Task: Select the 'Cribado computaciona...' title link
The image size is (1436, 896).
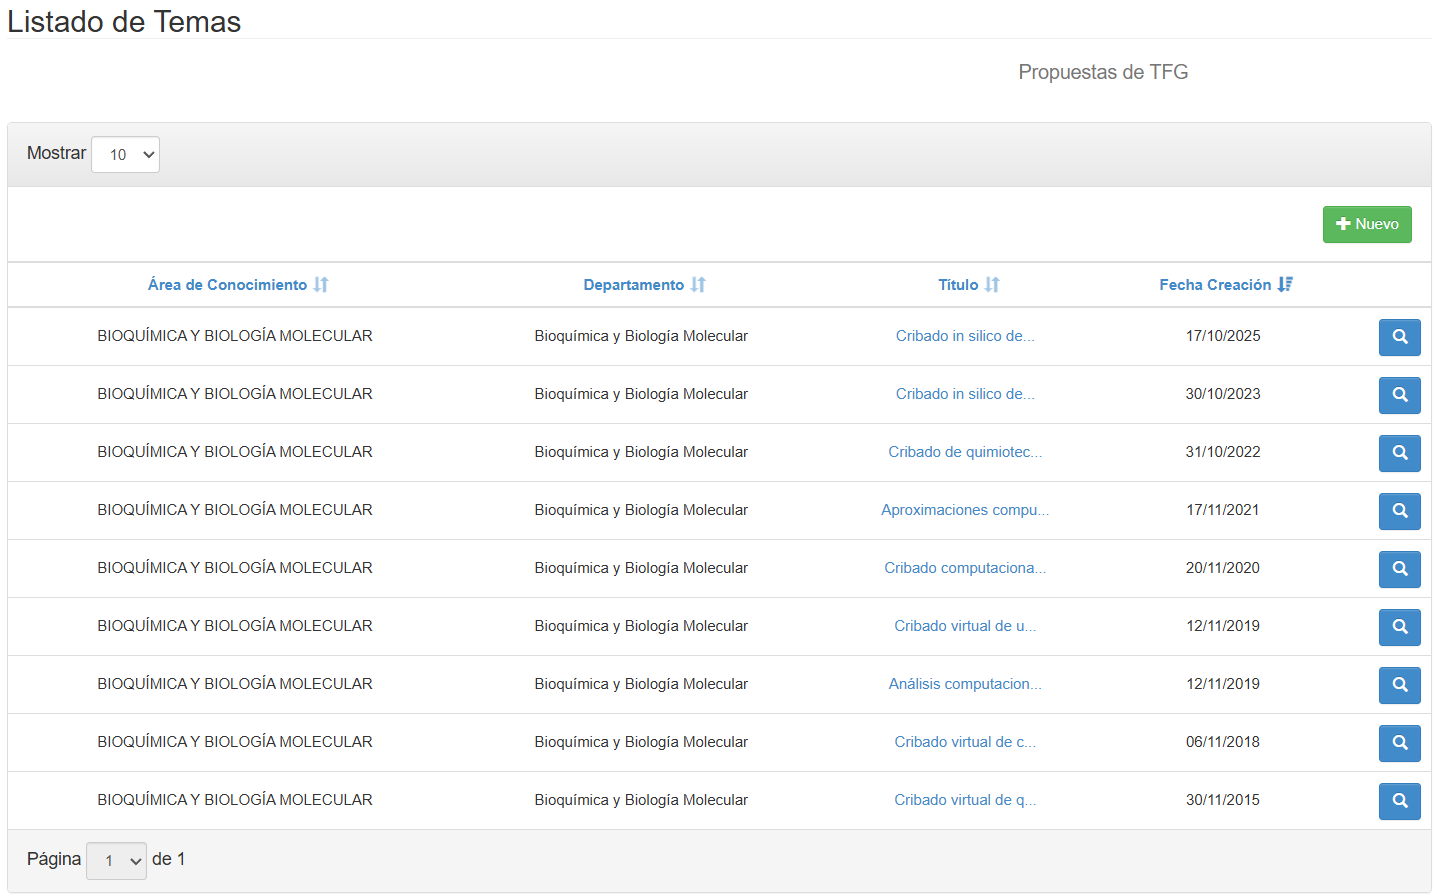Action: [x=964, y=568]
